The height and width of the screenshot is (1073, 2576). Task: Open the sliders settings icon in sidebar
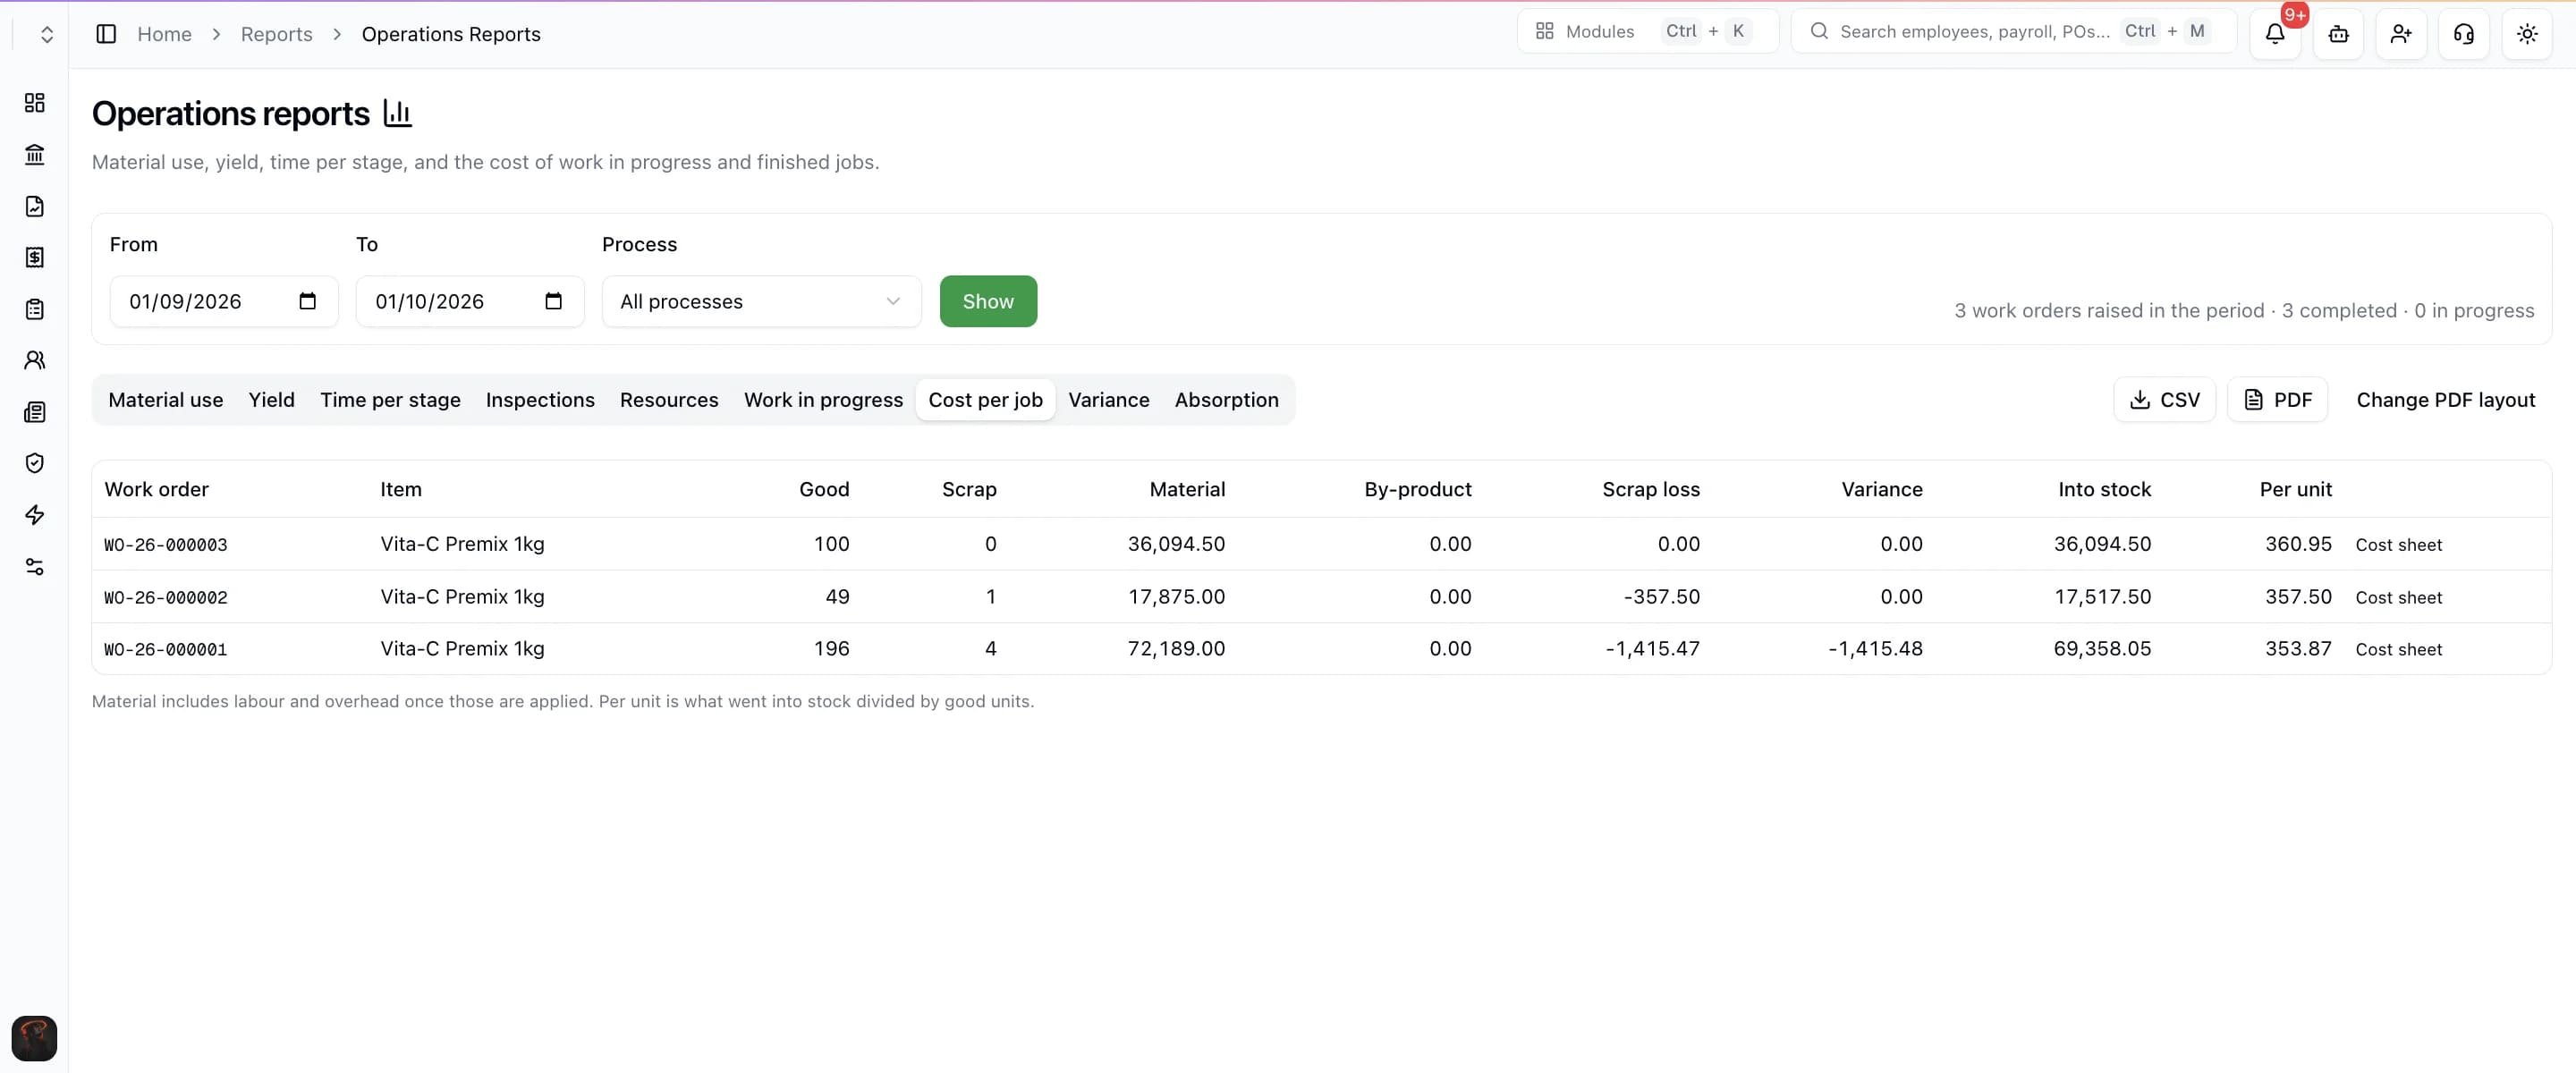pyautogui.click(x=34, y=566)
